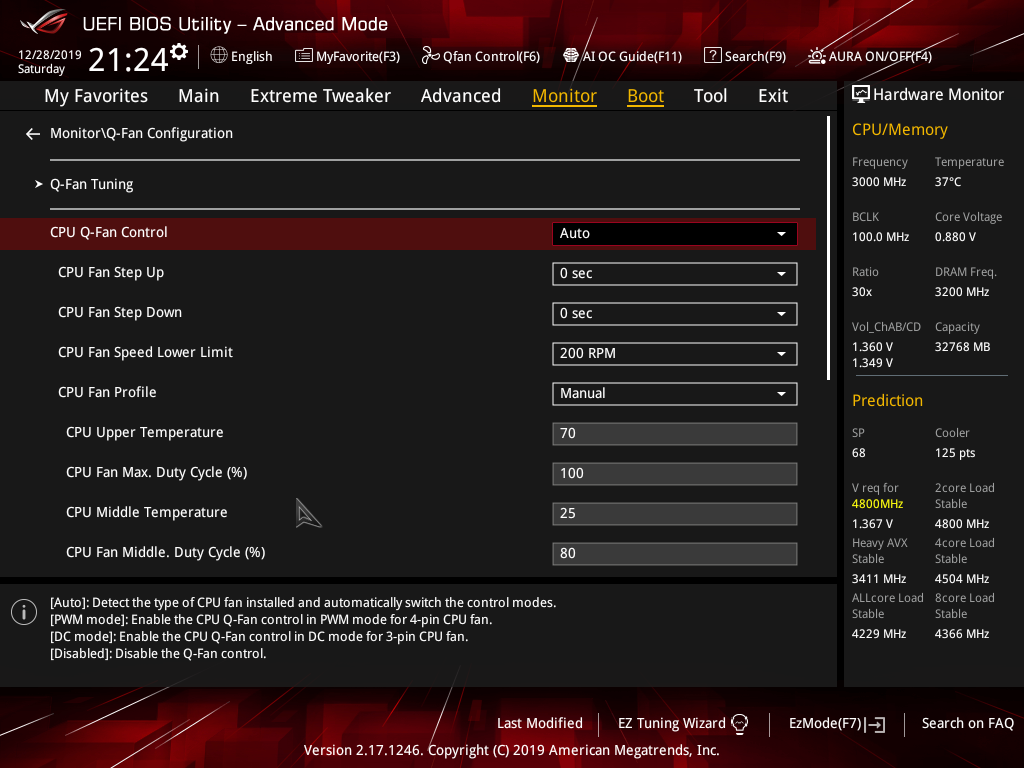Viewport: 1024px width, 768px height.
Task: Open the CPU Q-Fan Control dropdown
Action: [x=674, y=234]
